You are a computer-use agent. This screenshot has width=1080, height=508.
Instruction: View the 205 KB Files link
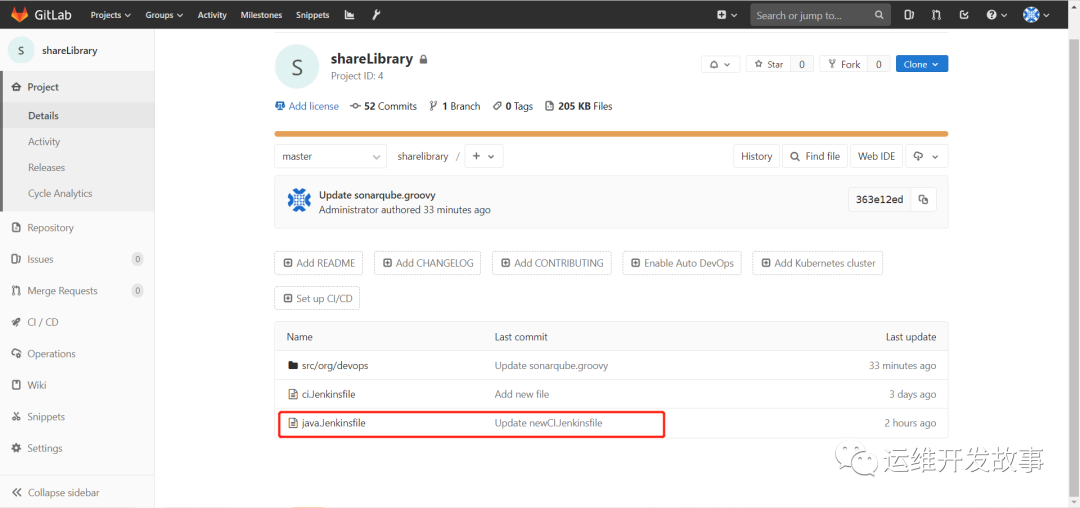point(579,106)
